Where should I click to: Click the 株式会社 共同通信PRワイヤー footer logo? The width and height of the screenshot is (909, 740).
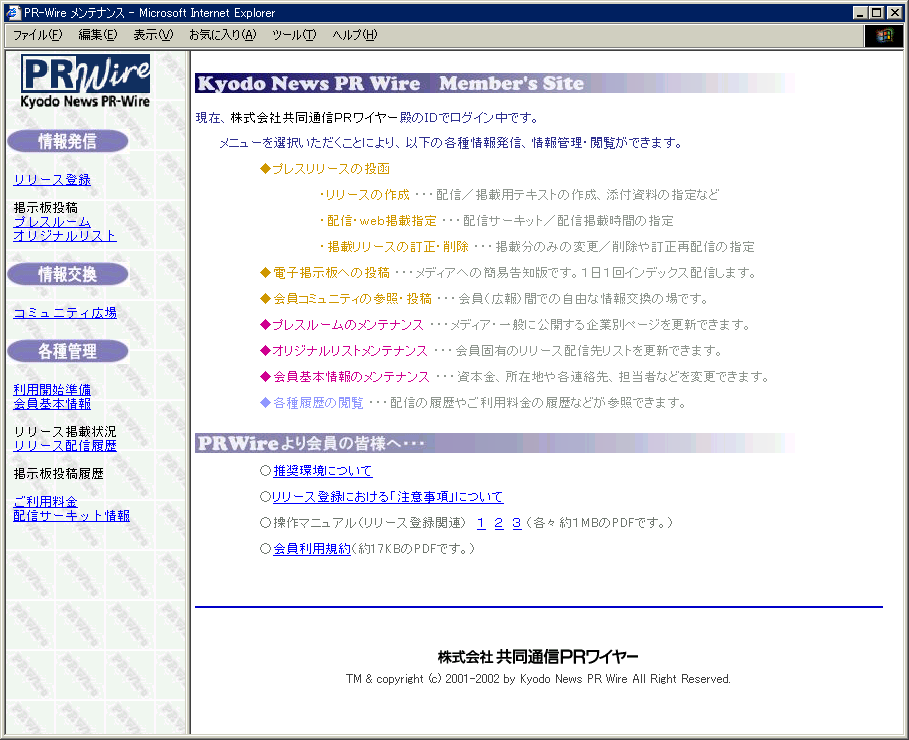tap(538, 656)
